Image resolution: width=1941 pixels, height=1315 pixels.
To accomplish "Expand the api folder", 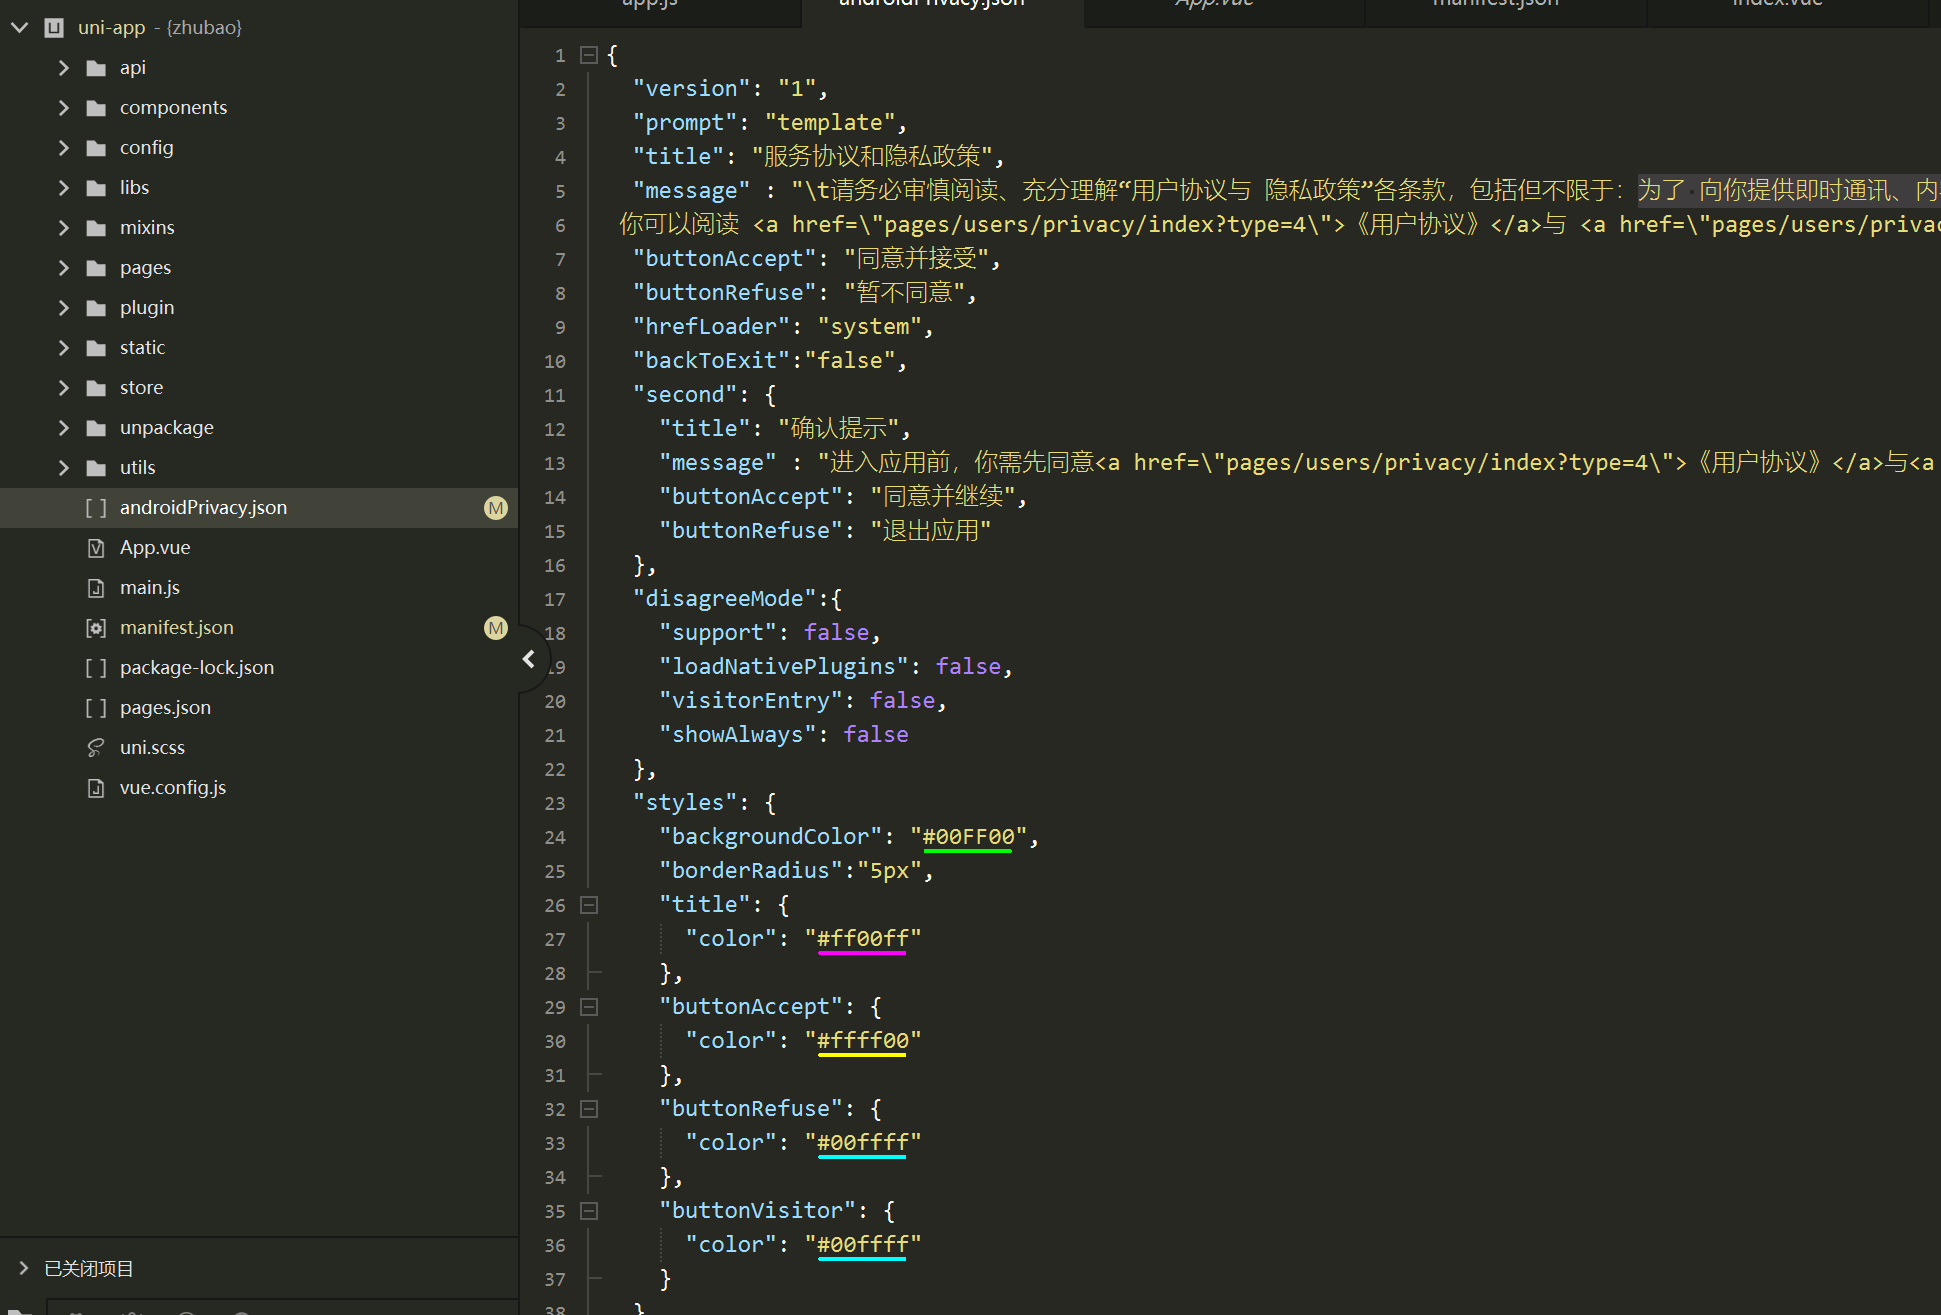I will tap(64, 68).
